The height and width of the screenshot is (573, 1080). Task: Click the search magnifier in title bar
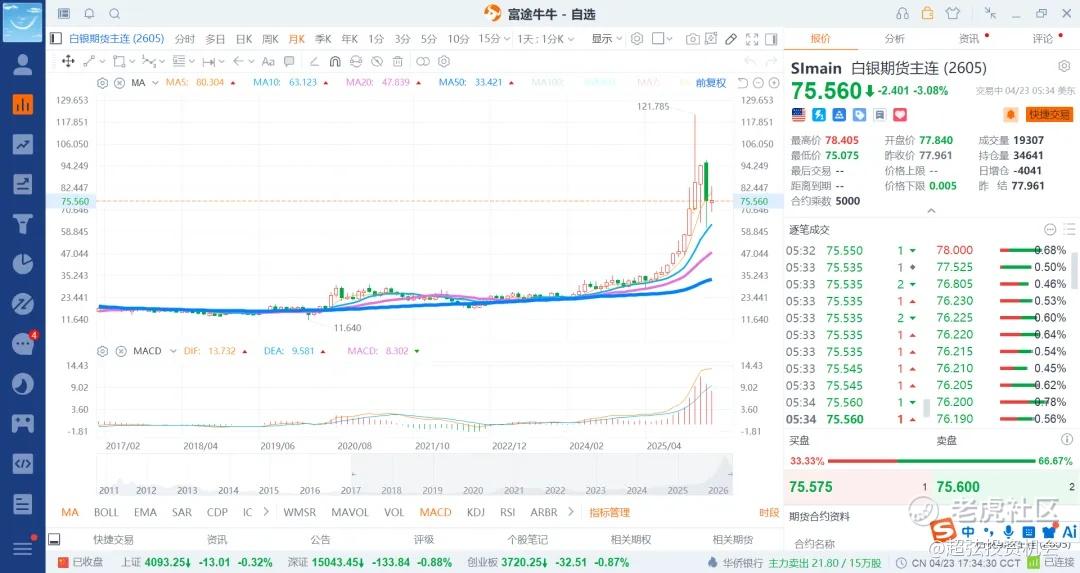[114, 13]
